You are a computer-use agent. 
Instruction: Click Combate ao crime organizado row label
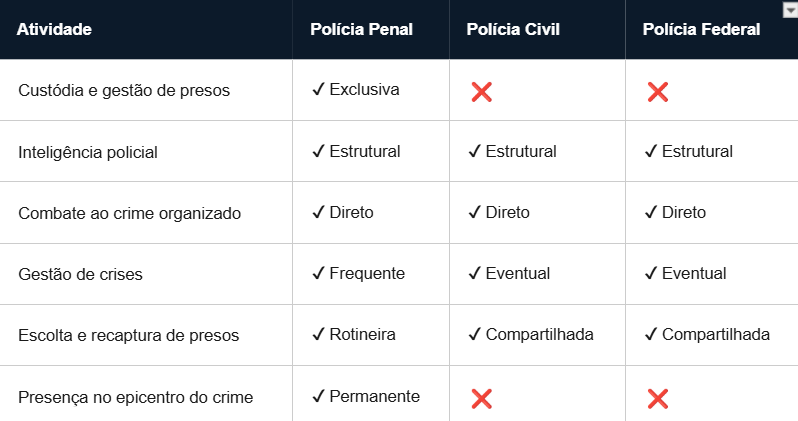pos(129,213)
